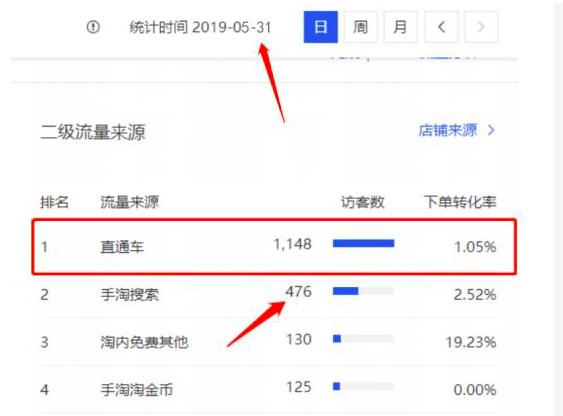Click the 手淘搜索 visitor progress bar
Viewport: 563px width, 416px height.
(x=363, y=291)
